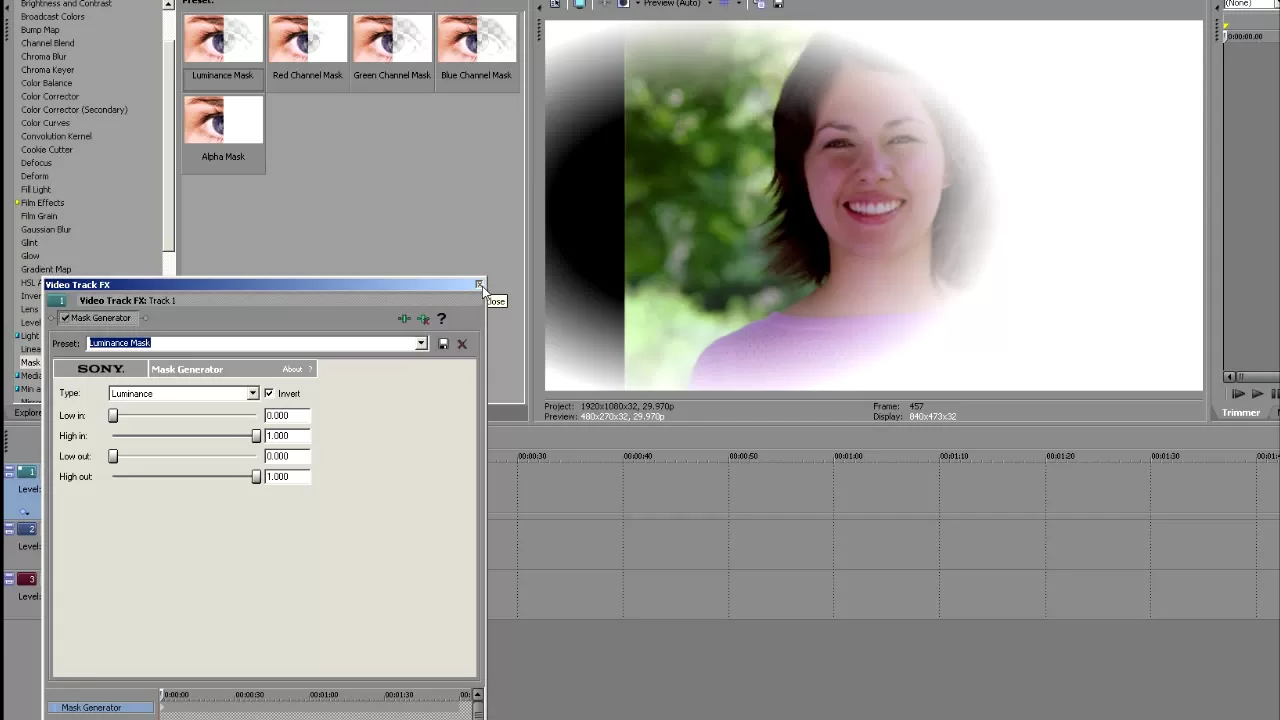Play from start in trimmer transport
1280x720 pixels.
[1239, 394]
